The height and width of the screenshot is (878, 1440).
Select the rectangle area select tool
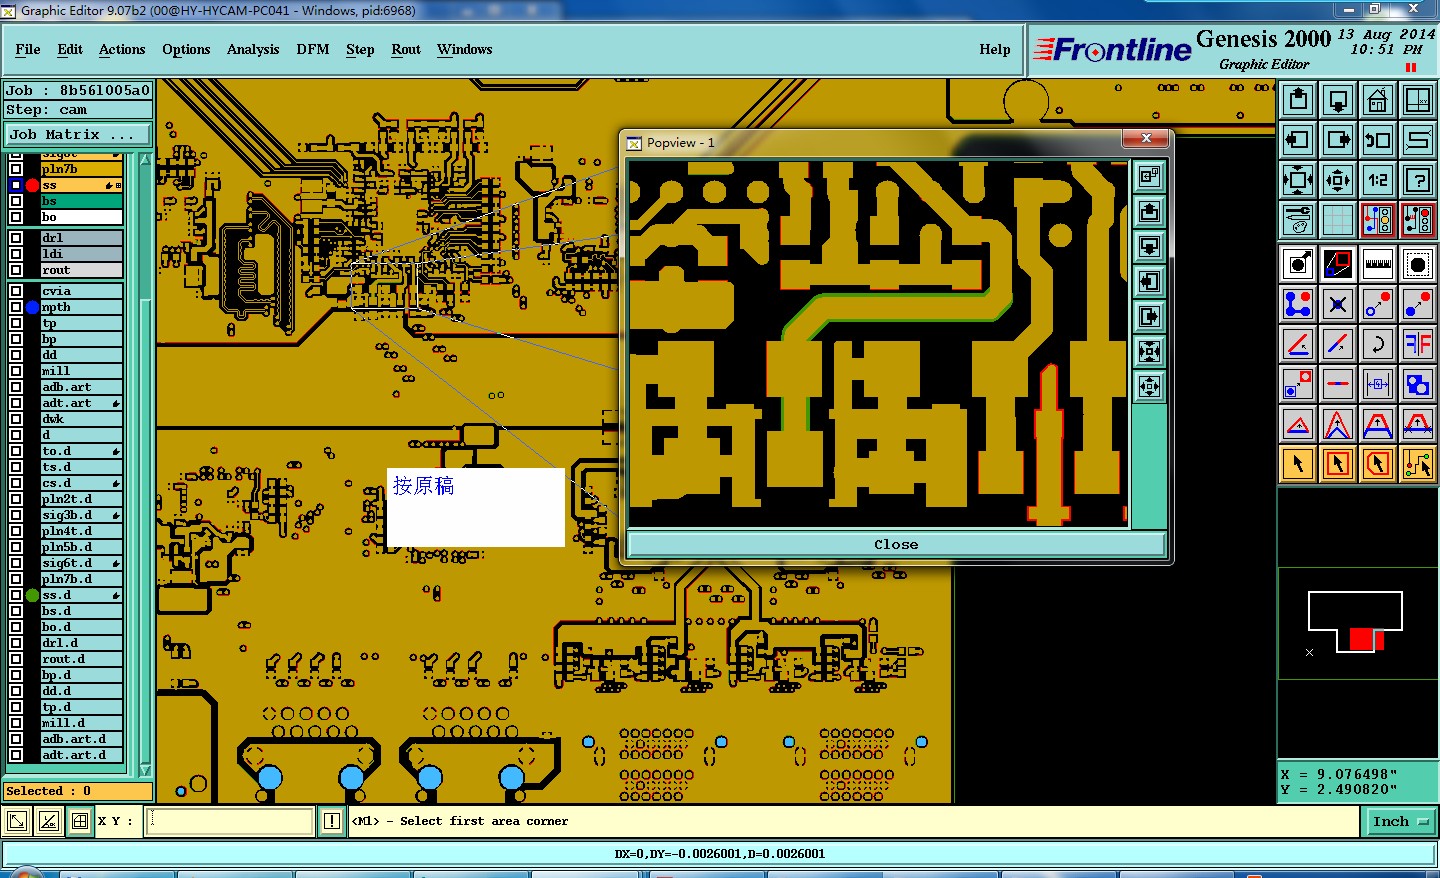tap(1338, 463)
